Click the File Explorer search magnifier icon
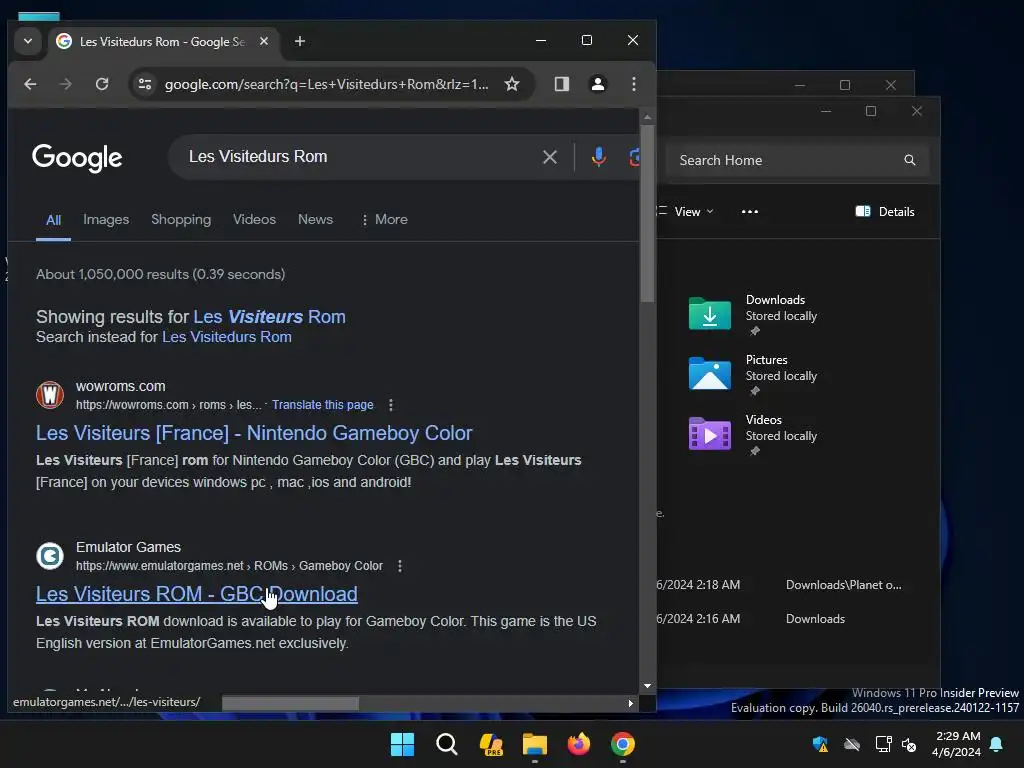Screen dimensions: 1024x768 click(910, 161)
